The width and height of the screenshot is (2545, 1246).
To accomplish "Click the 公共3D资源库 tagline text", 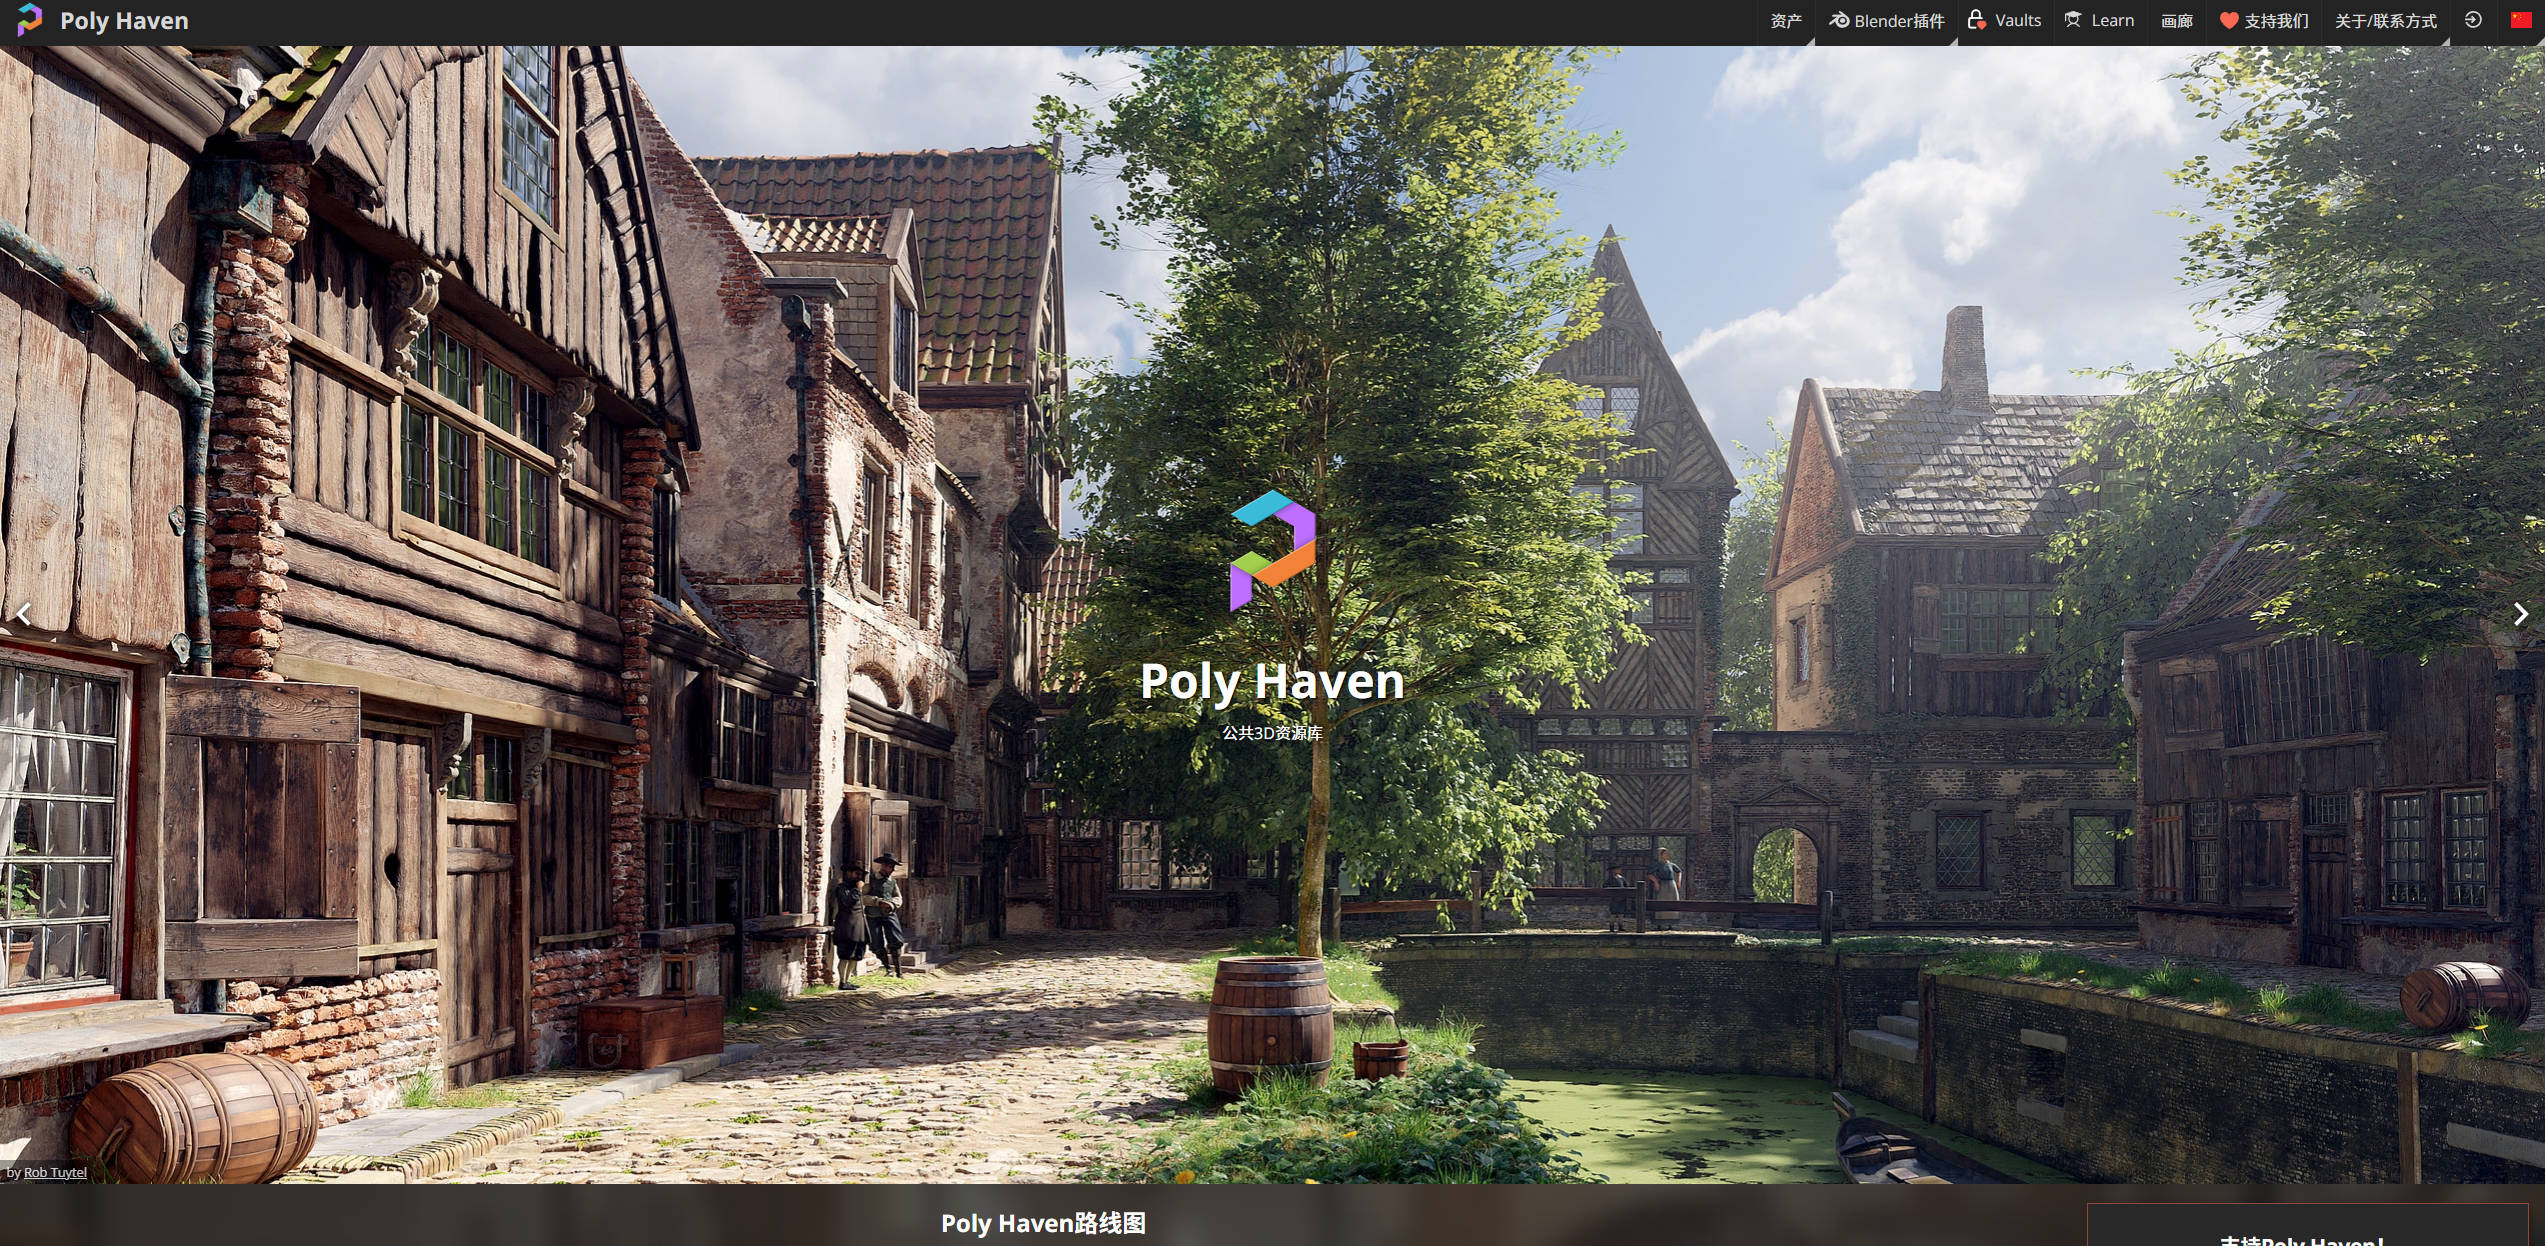I will pos(1272,733).
